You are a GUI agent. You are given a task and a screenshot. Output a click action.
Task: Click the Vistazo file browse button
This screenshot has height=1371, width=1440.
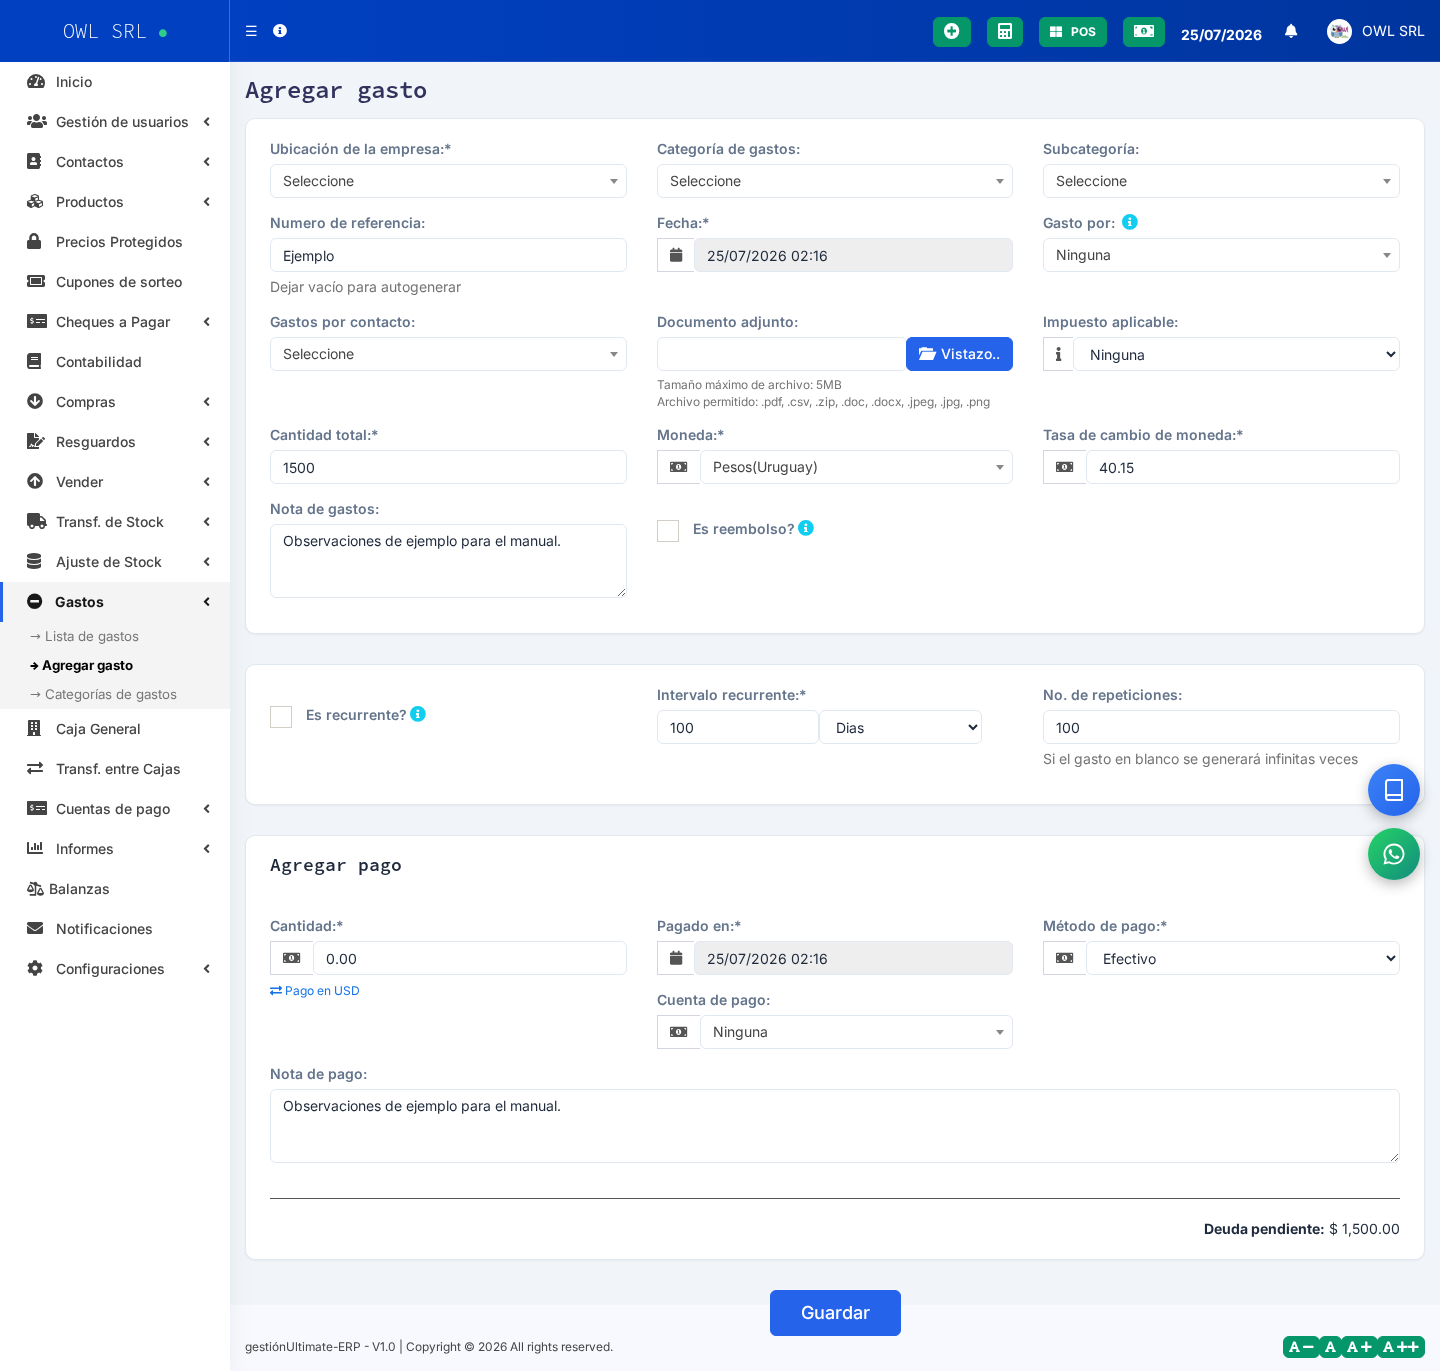(x=959, y=354)
